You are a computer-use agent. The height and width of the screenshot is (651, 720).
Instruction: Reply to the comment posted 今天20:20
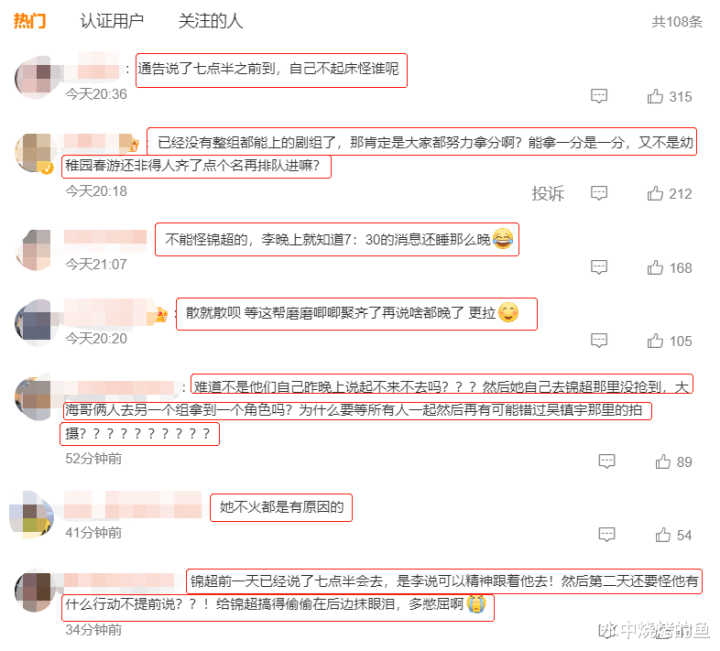(599, 341)
